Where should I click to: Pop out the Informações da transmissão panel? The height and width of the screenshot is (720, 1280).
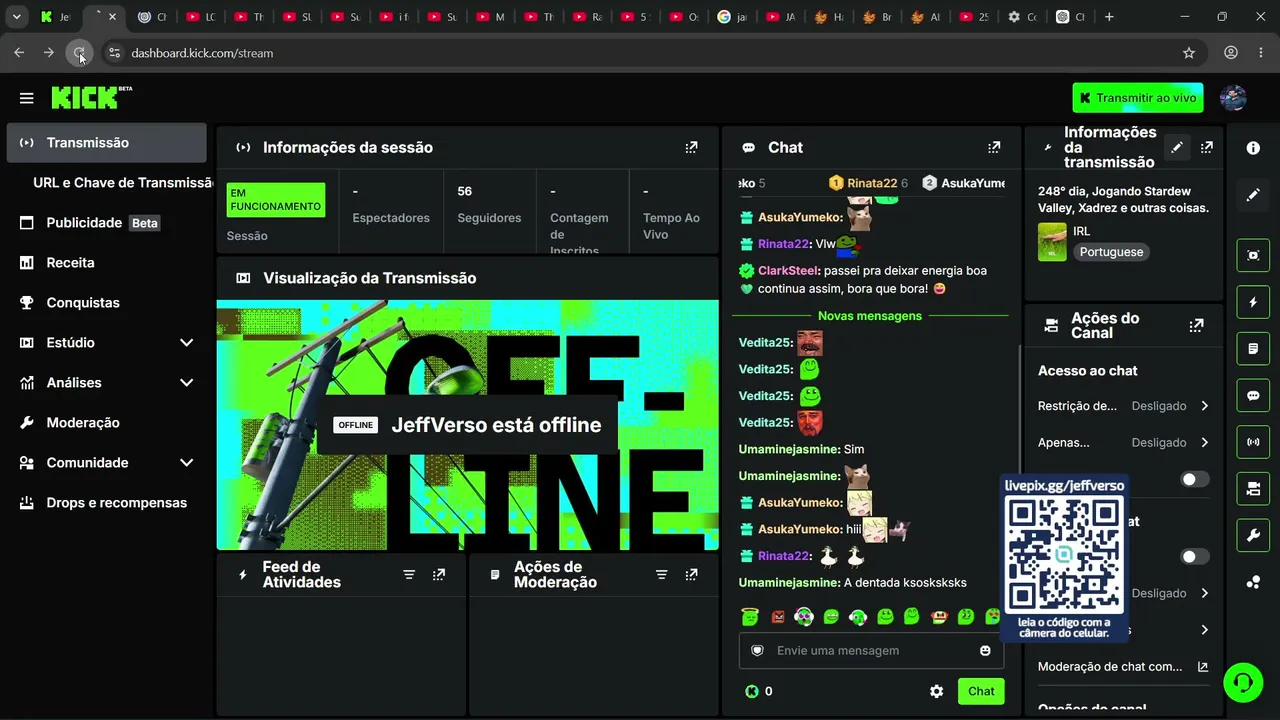click(x=1207, y=147)
